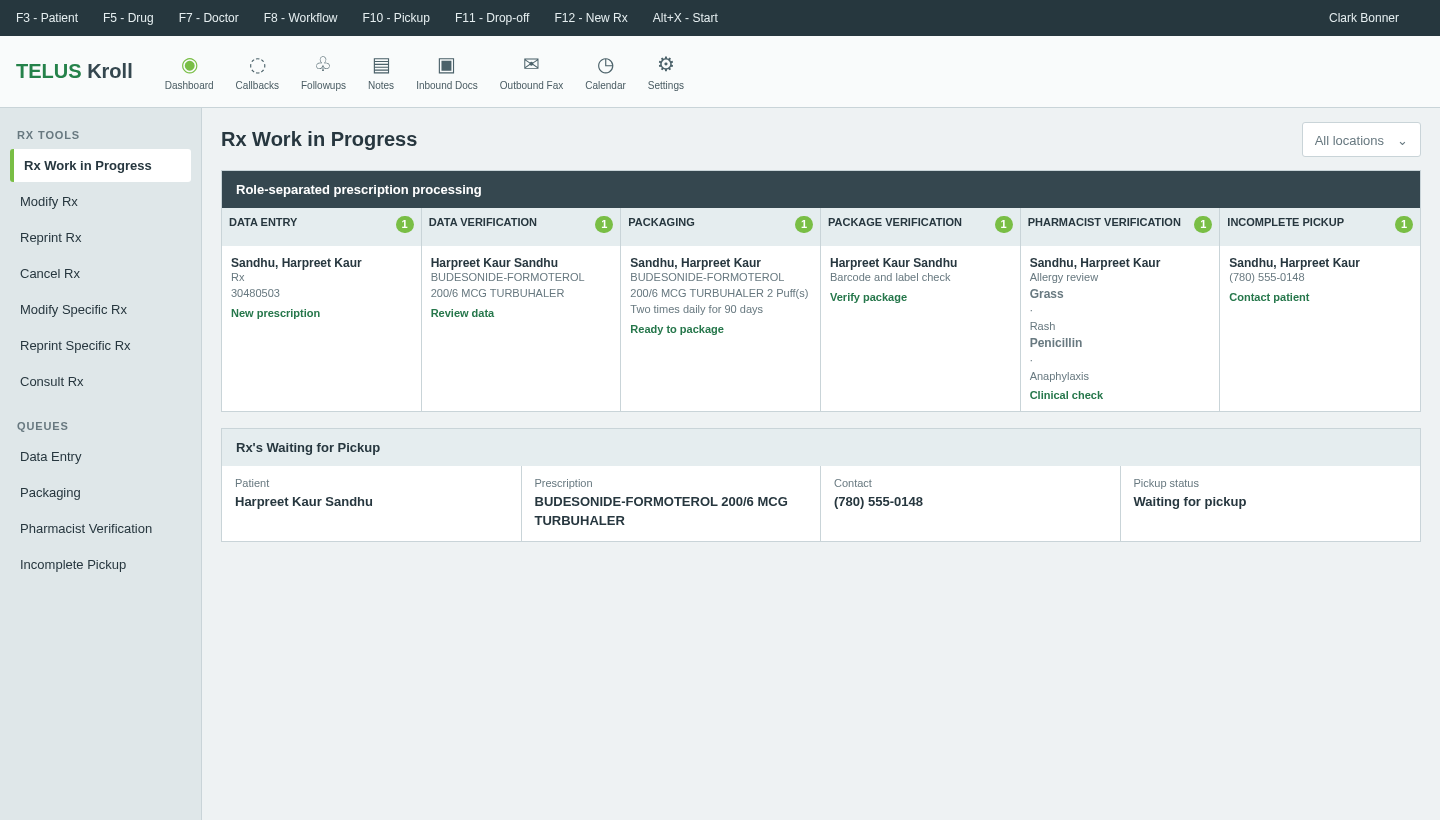Open the Calendar clock icon
This screenshot has height=820, width=1440.
pos(605,65)
